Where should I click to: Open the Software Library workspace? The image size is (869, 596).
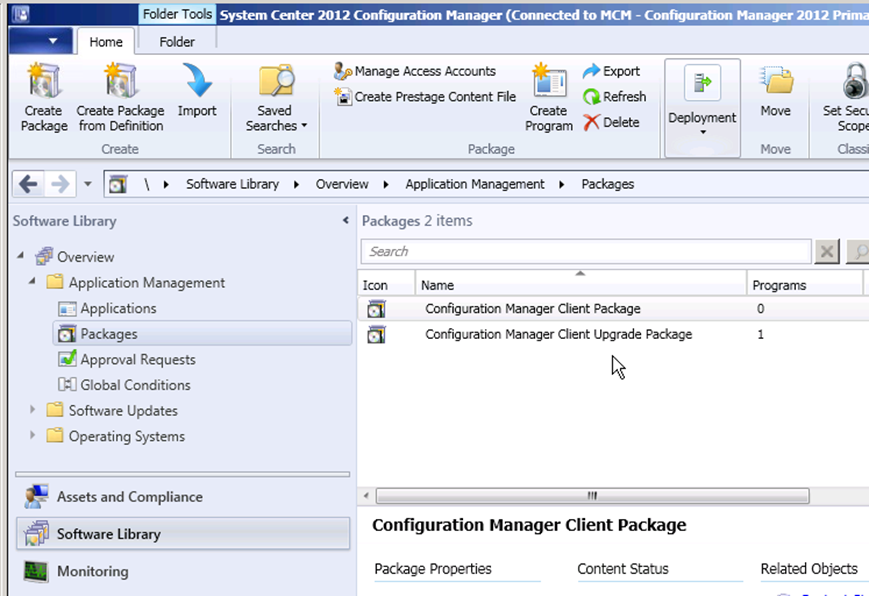pyautogui.click(x=183, y=534)
